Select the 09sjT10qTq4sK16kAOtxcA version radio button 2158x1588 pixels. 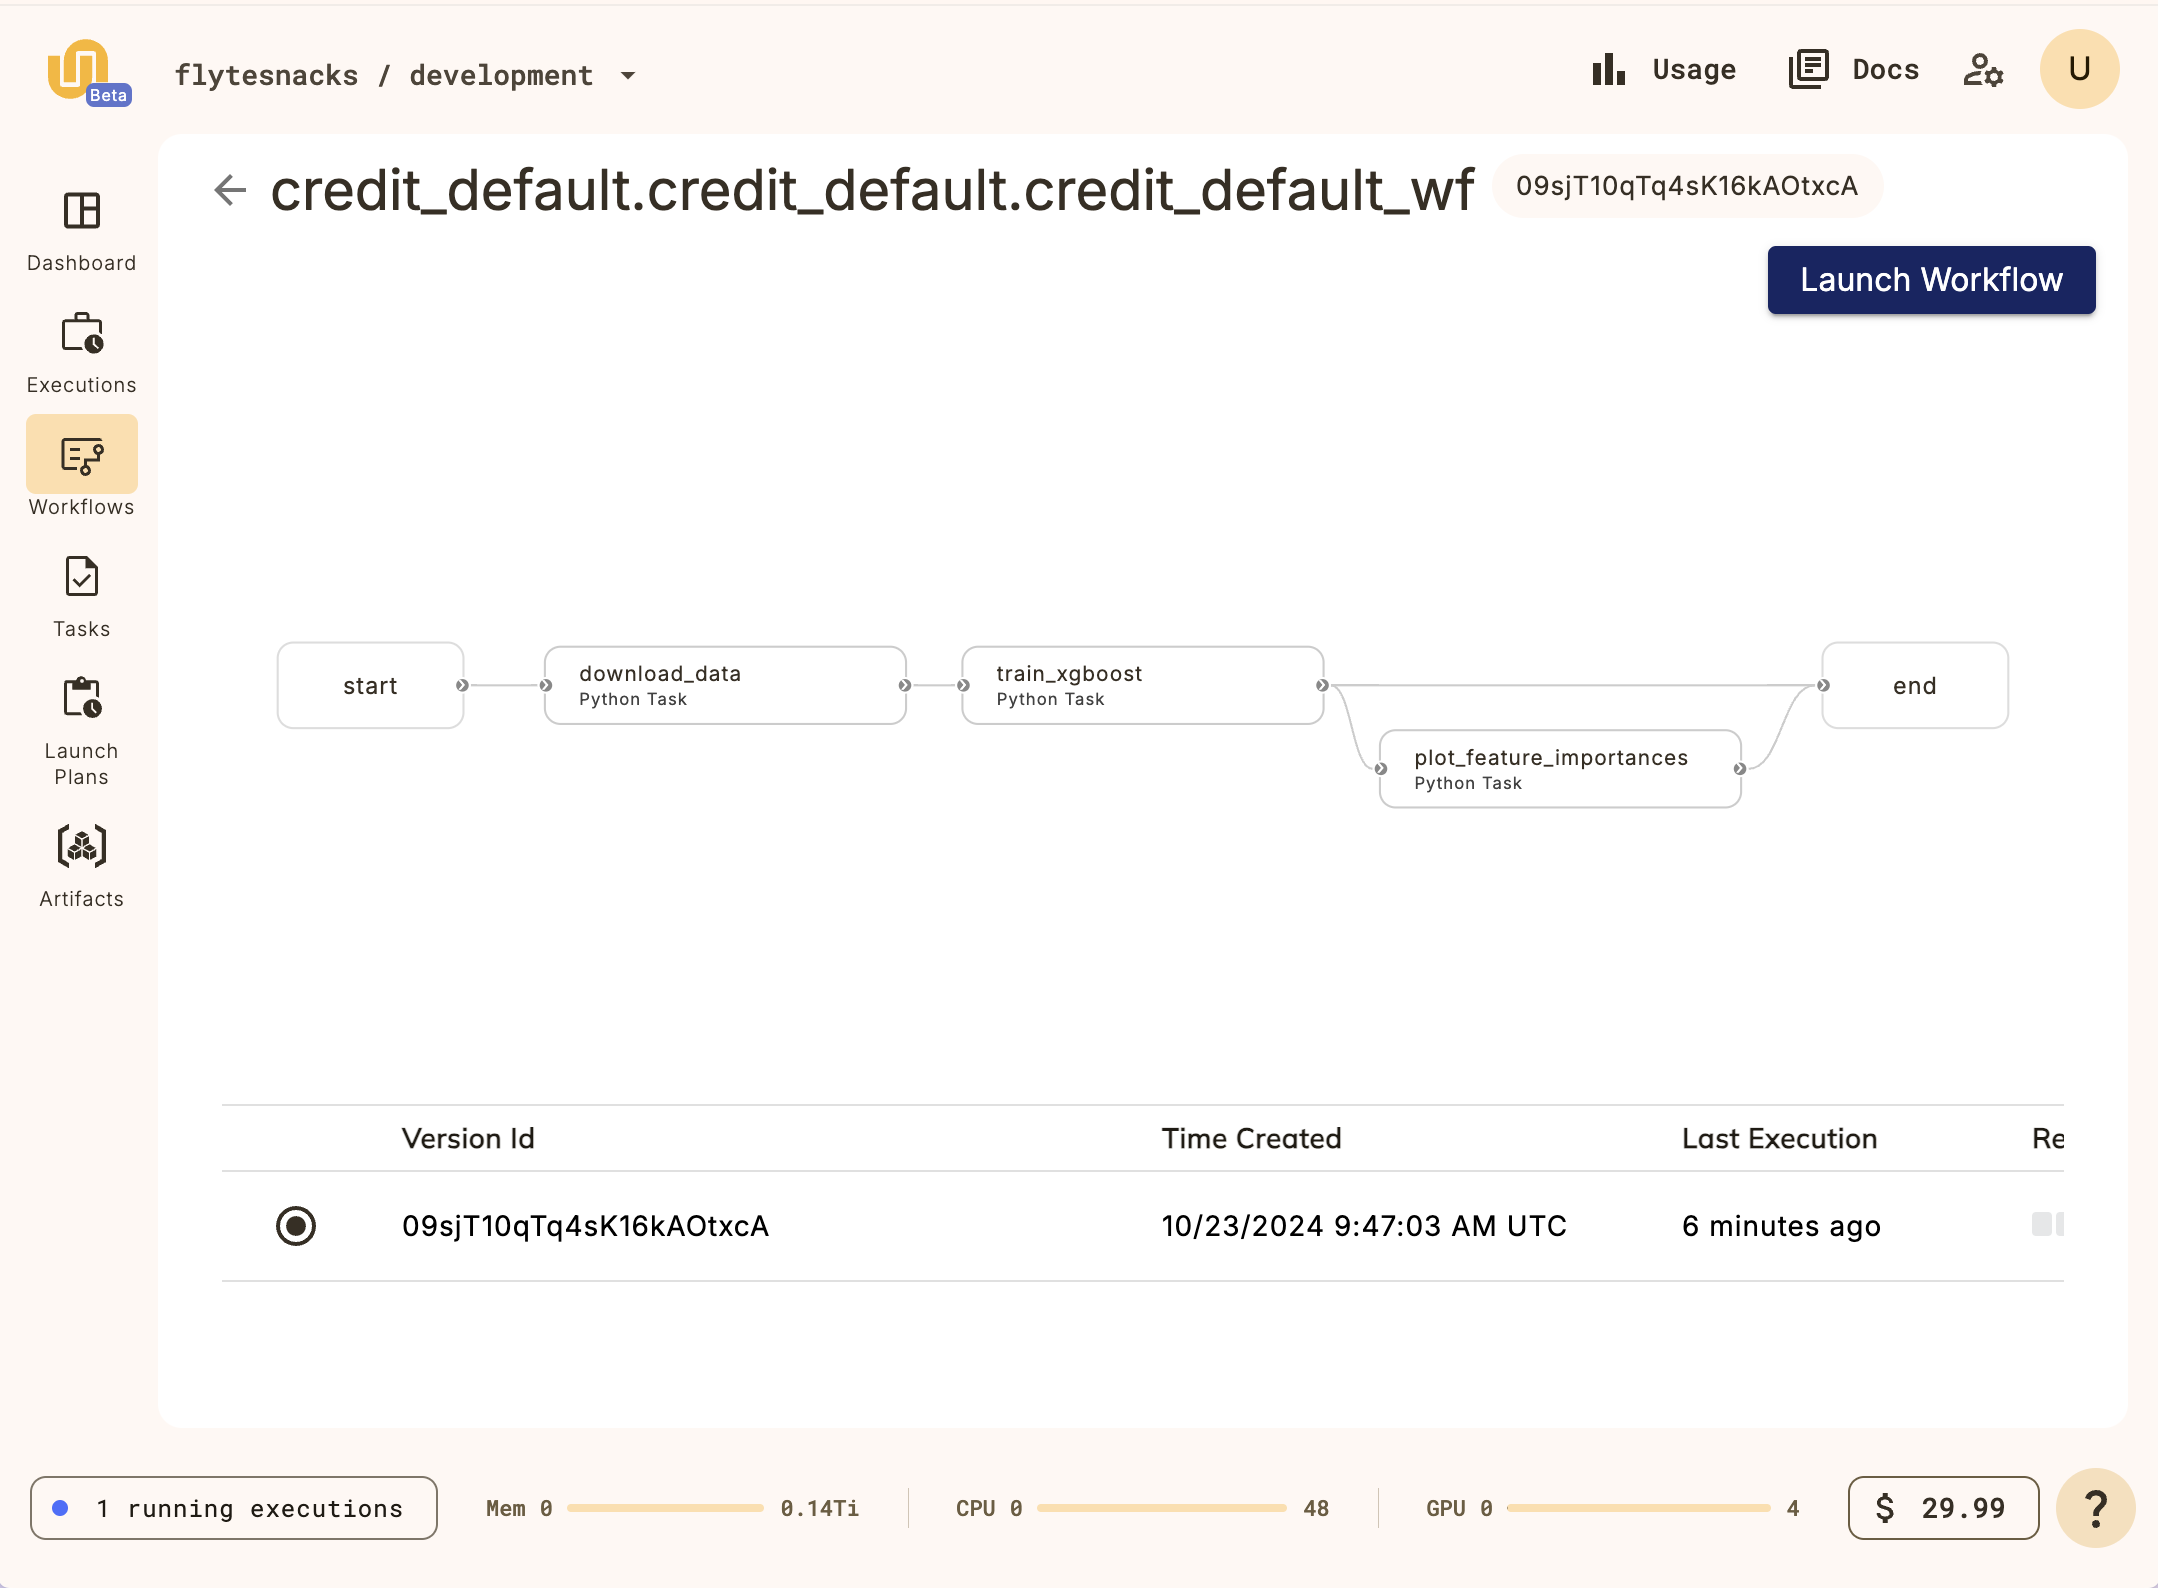pos(296,1226)
